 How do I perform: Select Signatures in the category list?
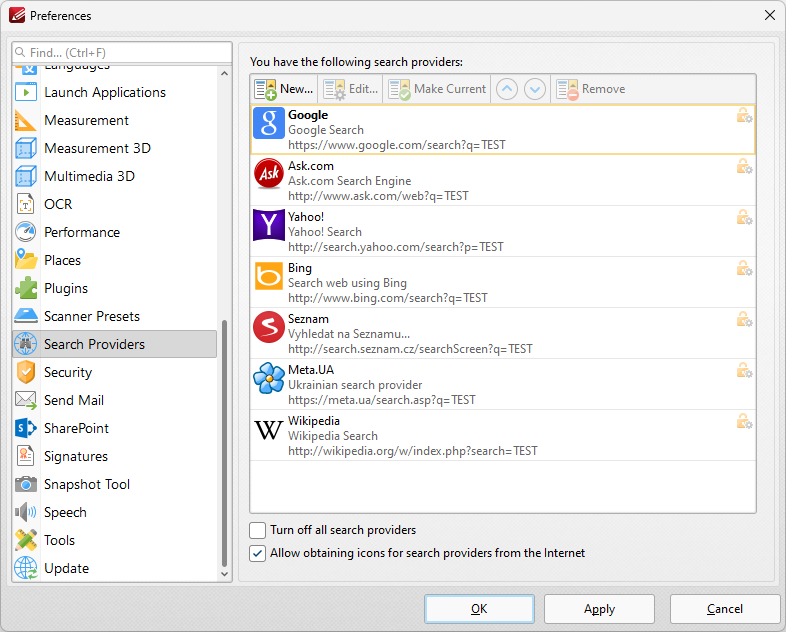[115, 457]
